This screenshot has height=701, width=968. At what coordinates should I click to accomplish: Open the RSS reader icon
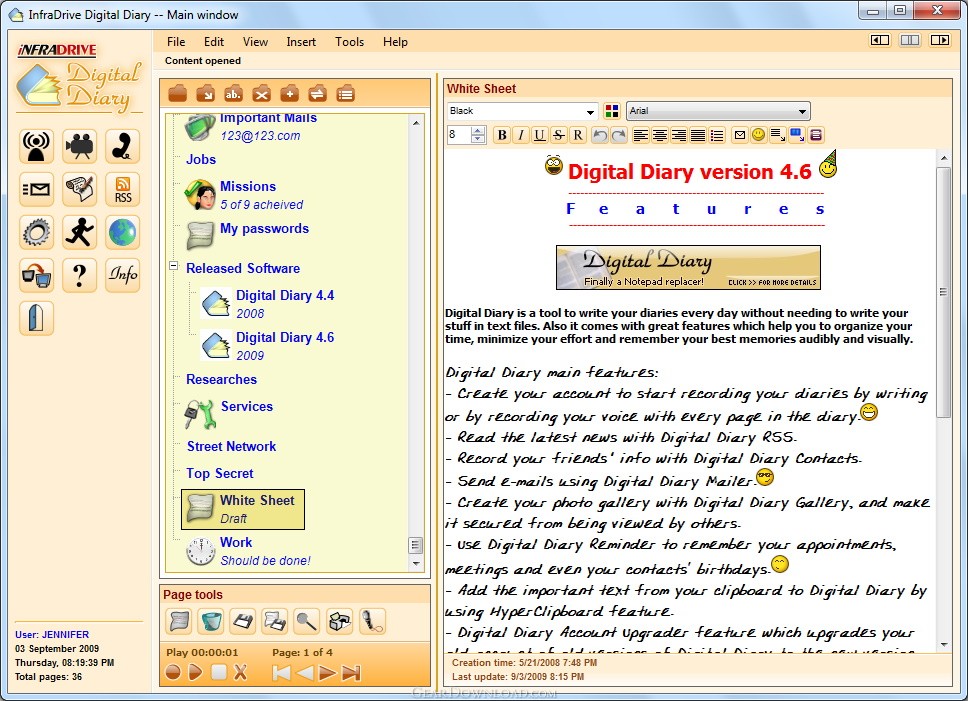tap(122, 189)
